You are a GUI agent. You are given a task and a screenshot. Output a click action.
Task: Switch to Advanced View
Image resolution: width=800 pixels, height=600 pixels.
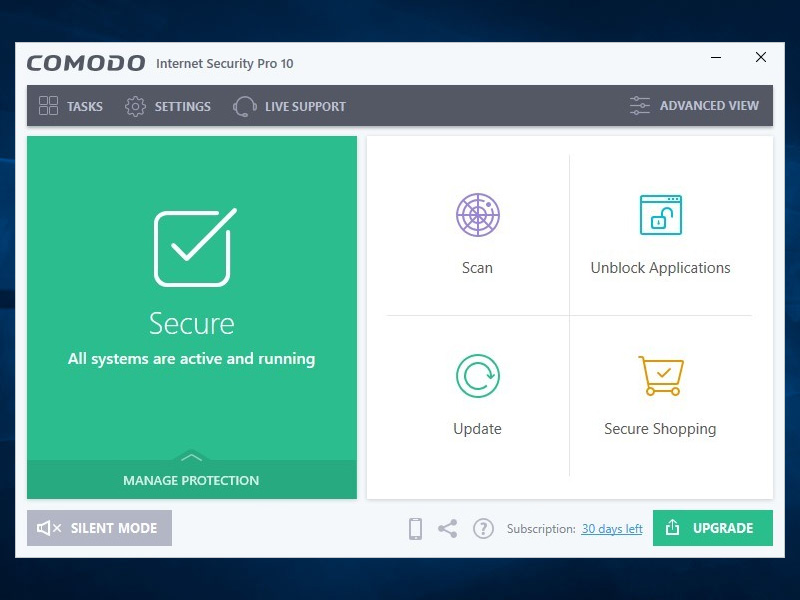click(x=694, y=106)
